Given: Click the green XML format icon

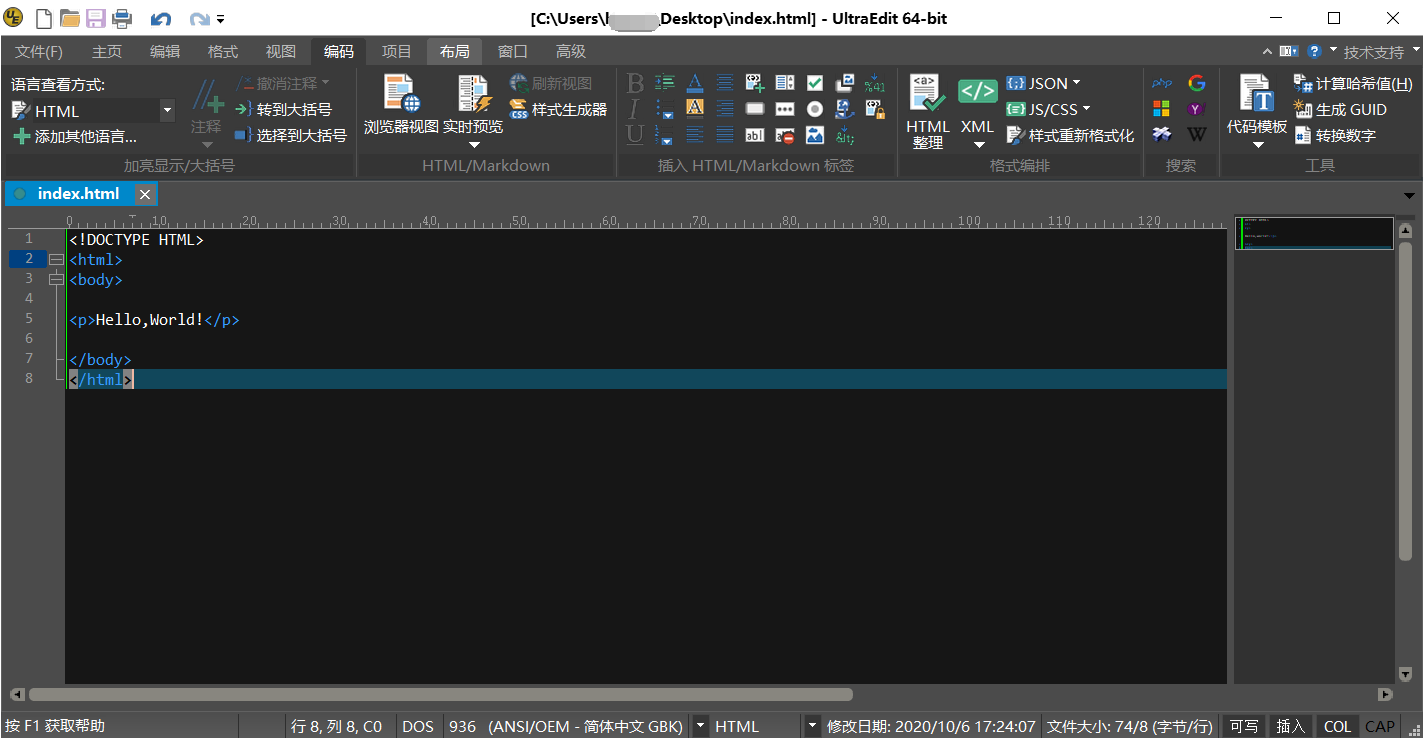Looking at the screenshot, I should (x=977, y=92).
